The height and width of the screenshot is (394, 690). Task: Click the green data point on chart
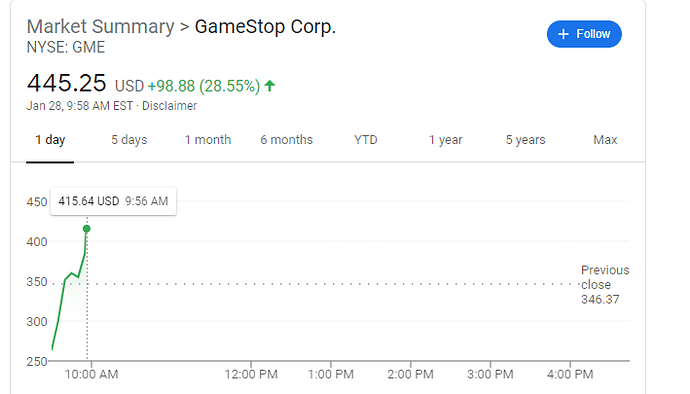[87, 228]
